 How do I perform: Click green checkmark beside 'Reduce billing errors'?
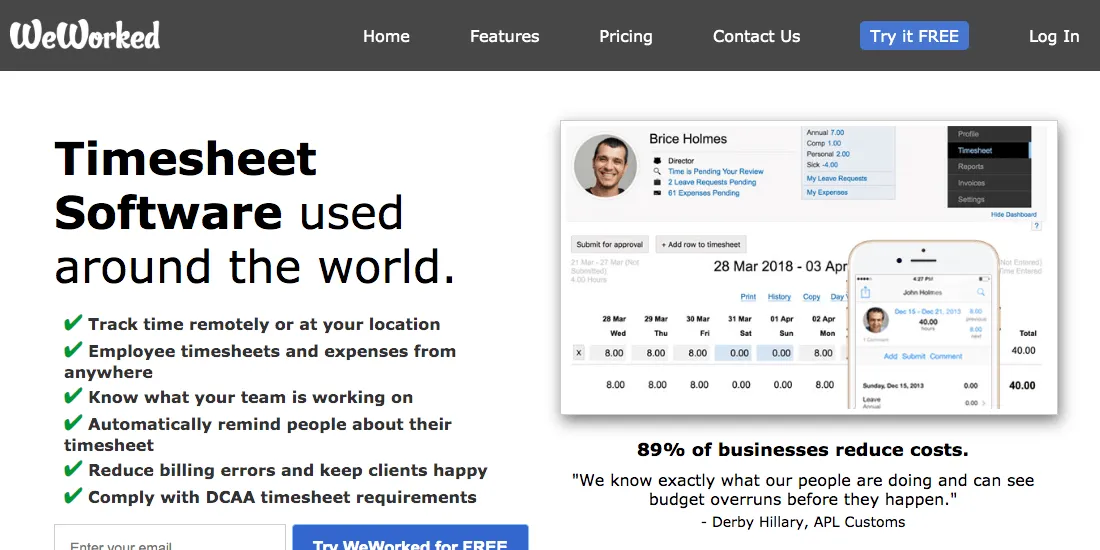tap(73, 469)
